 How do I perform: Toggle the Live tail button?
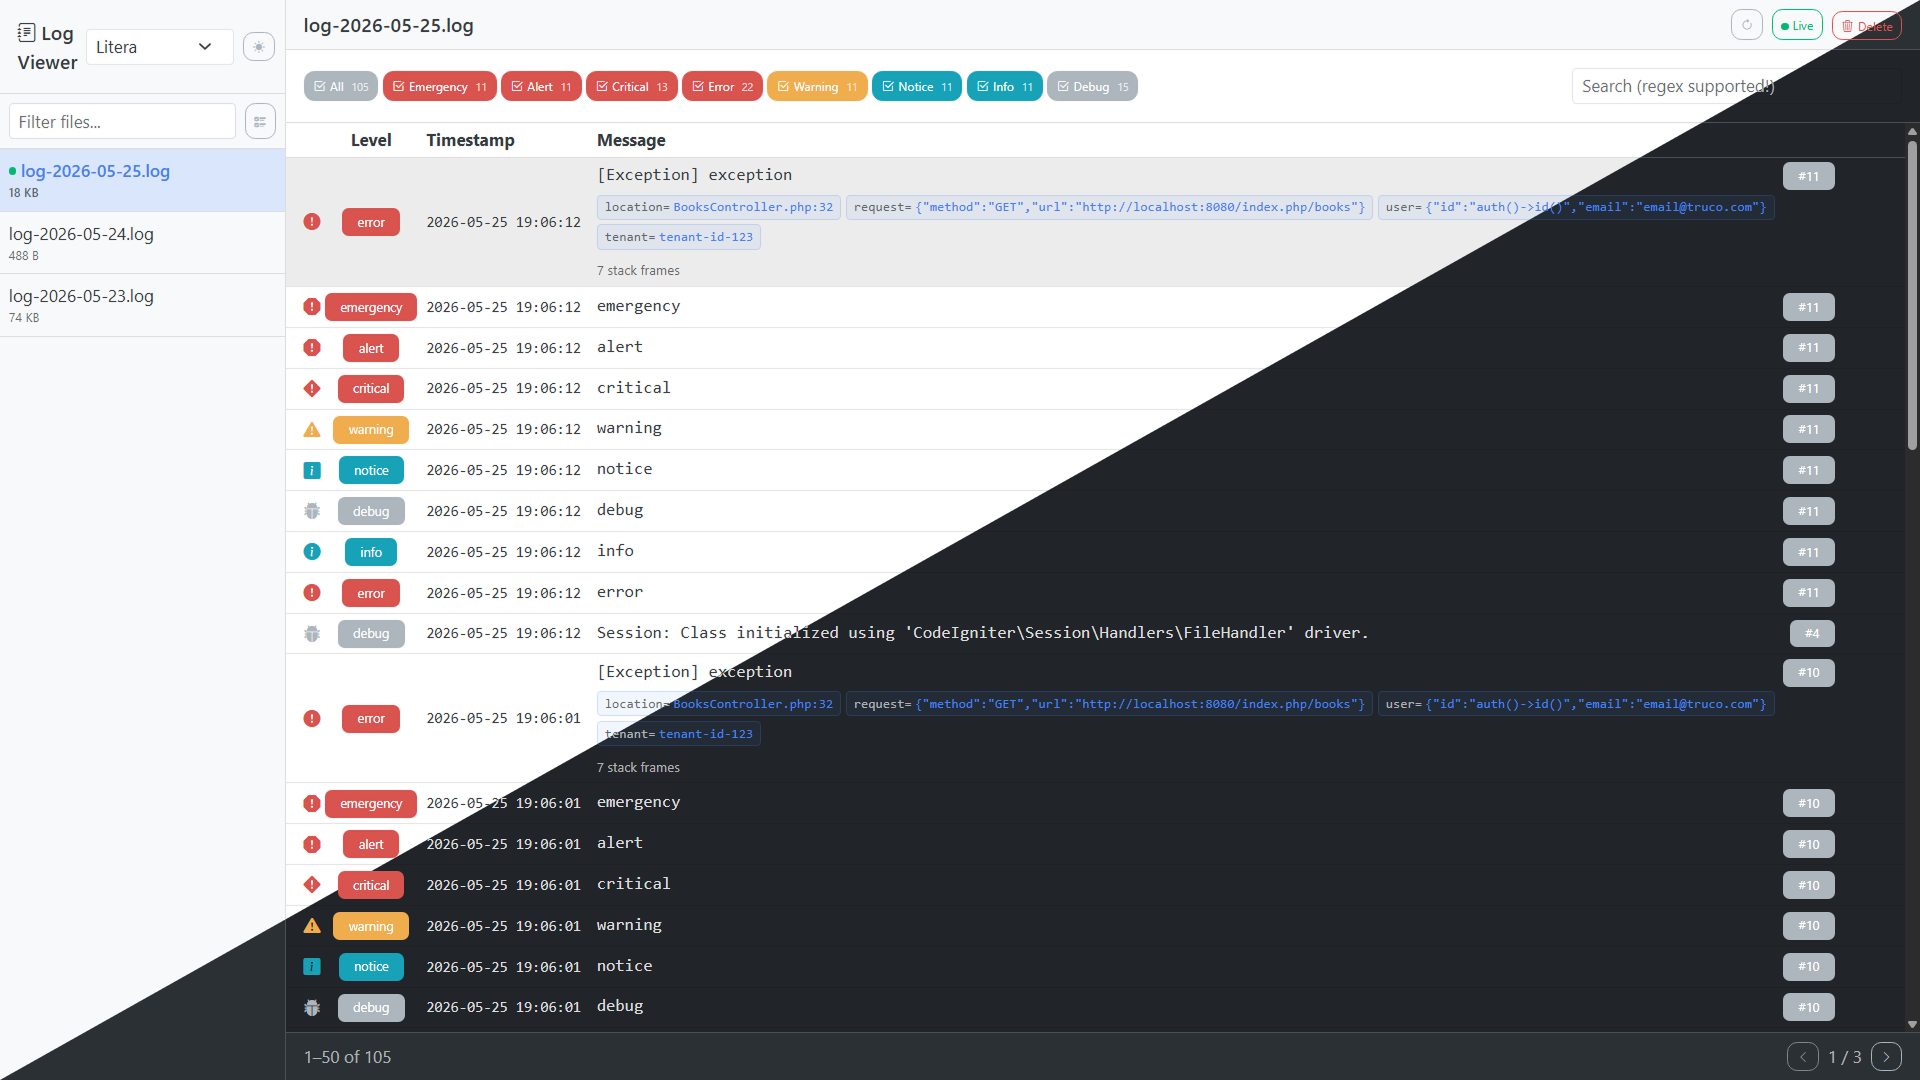[x=1797, y=26]
